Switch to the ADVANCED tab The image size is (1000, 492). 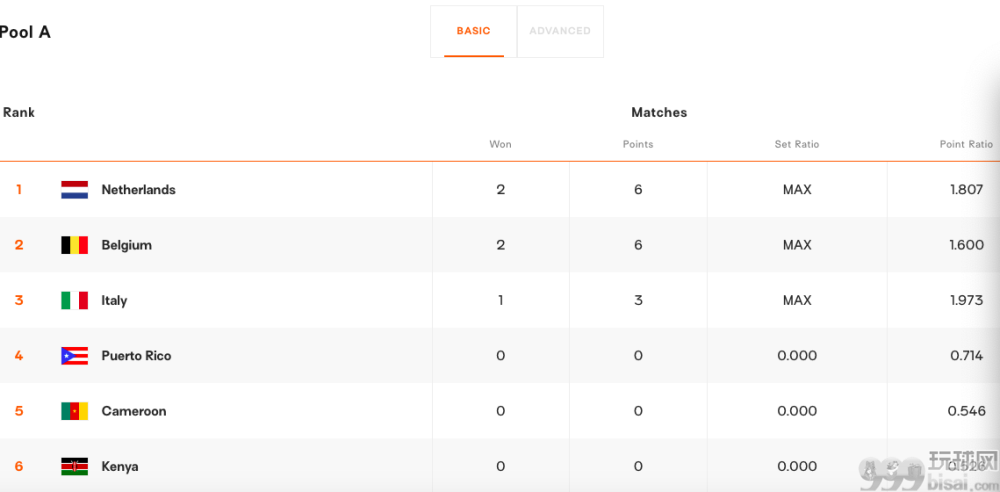560,31
